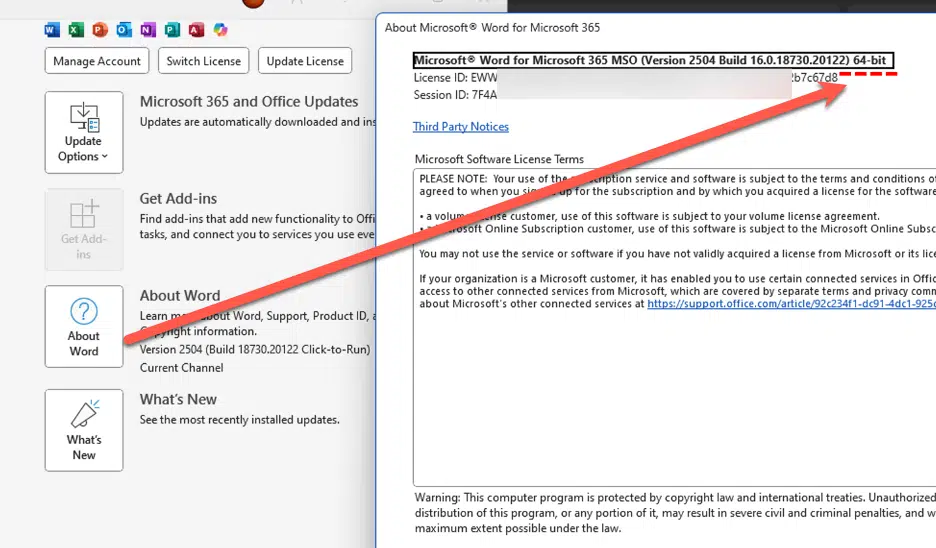The image size is (936, 548).
Task: Click the Outlook app icon
Action: point(124,29)
